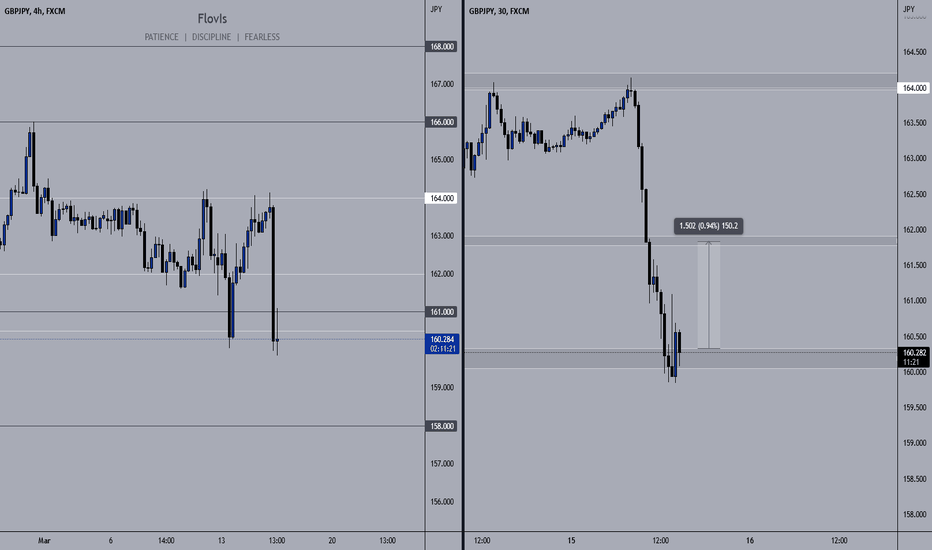This screenshot has height=550, width=932.
Task: Click the GBPJPY, 30, FXCM chart title
Action: click(x=499, y=11)
